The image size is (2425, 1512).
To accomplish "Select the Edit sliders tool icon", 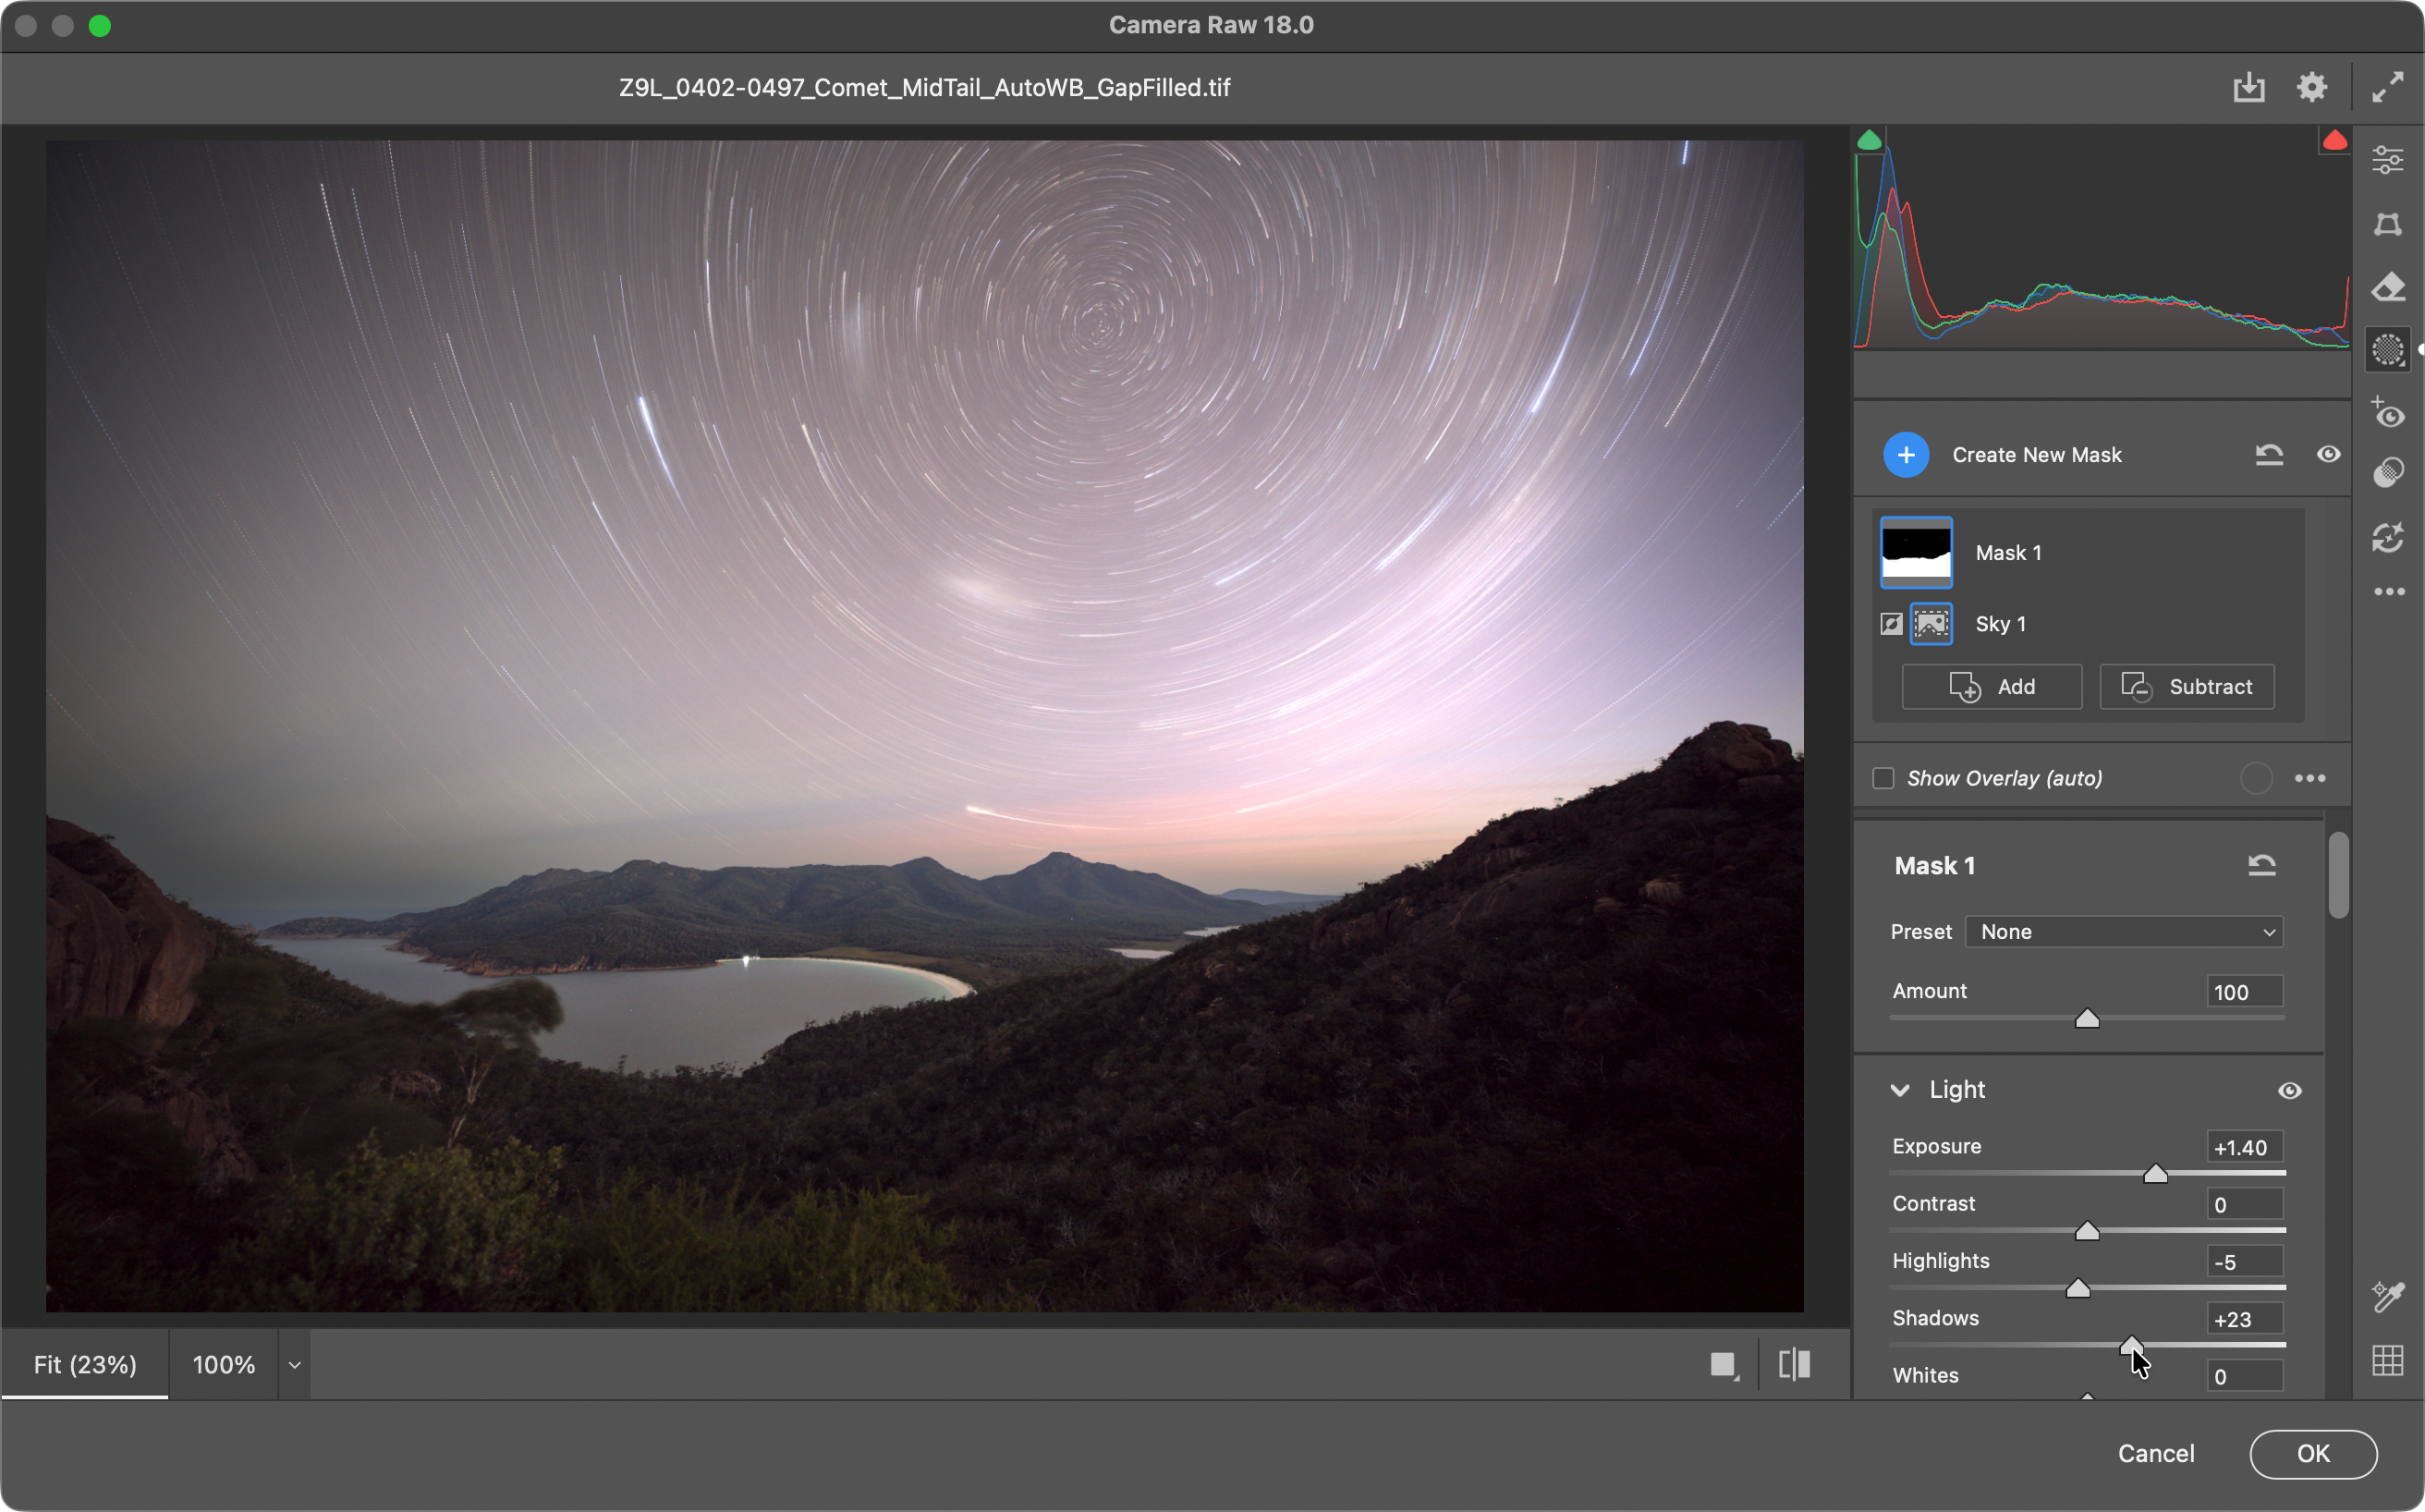I will click(x=2388, y=160).
